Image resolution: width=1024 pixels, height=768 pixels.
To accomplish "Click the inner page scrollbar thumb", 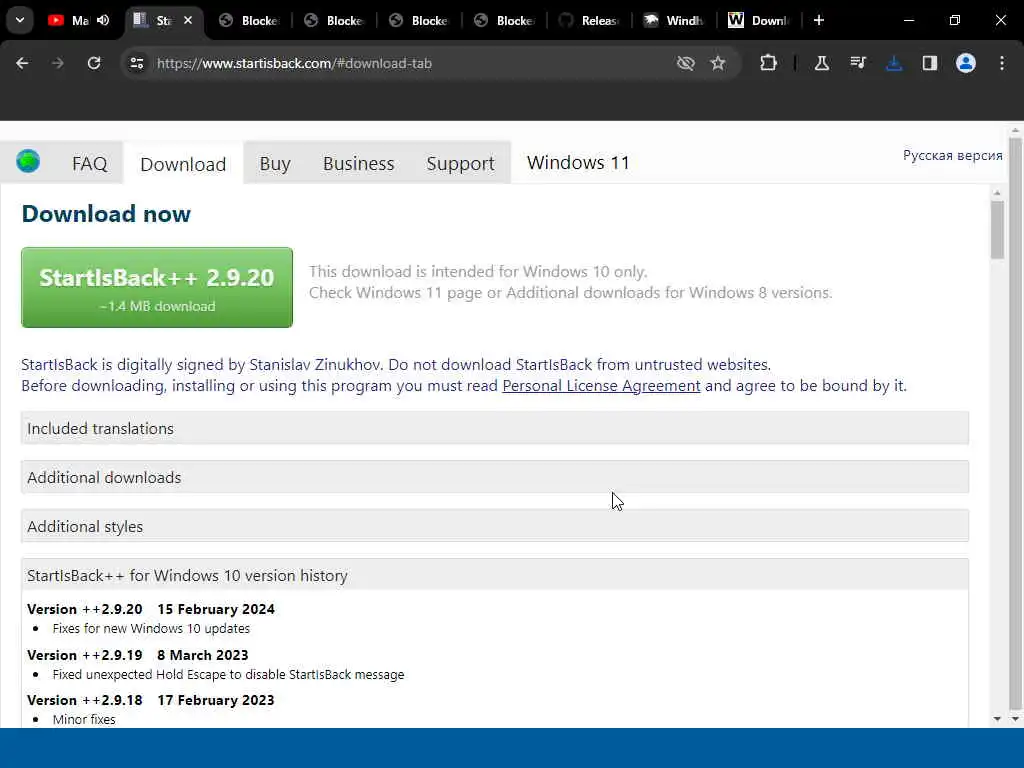I will tap(997, 230).
